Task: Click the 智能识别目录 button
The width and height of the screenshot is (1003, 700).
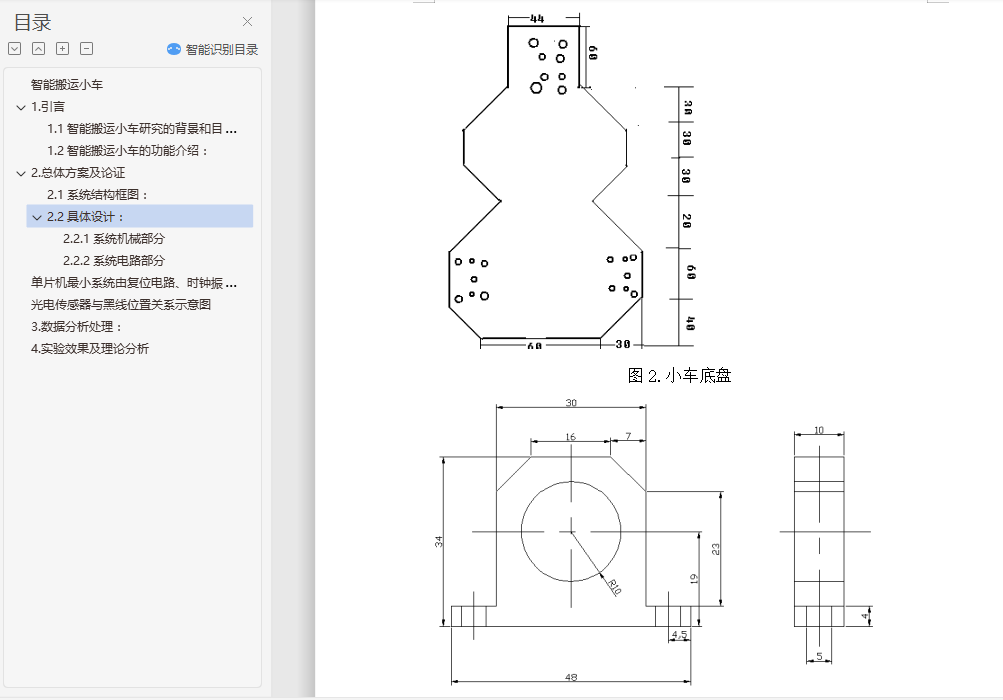Action: [x=213, y=49]
